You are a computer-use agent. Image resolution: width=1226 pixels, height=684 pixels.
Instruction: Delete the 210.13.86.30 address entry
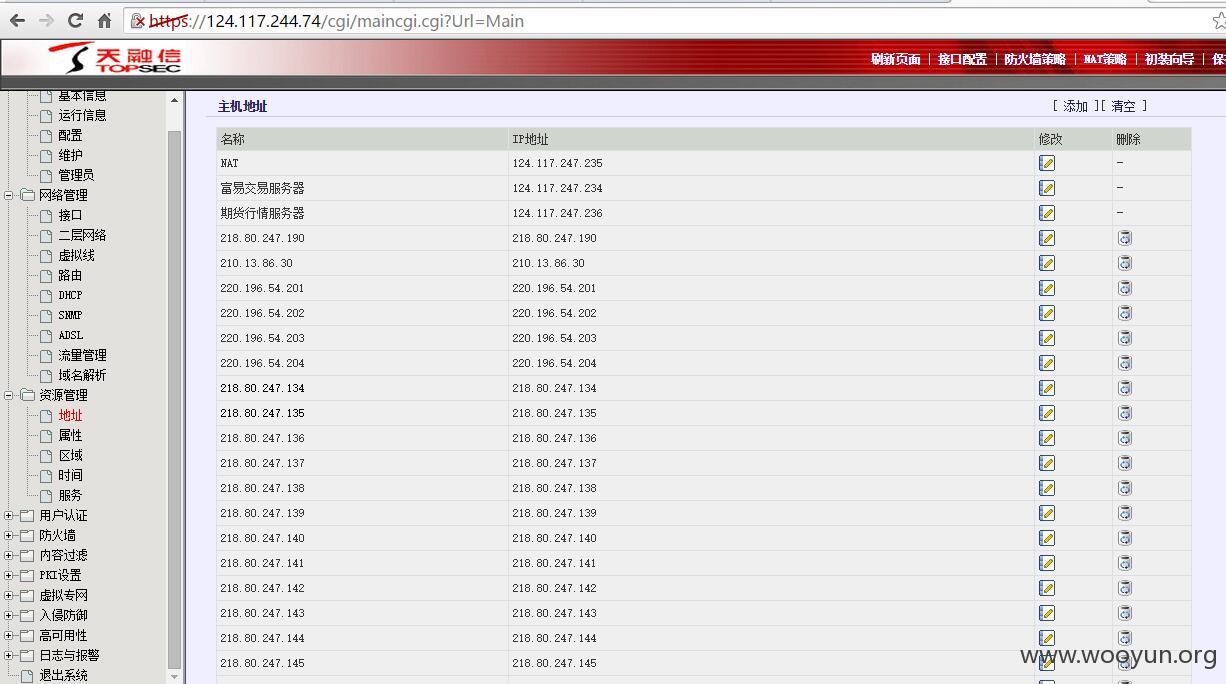(1125, 263)
